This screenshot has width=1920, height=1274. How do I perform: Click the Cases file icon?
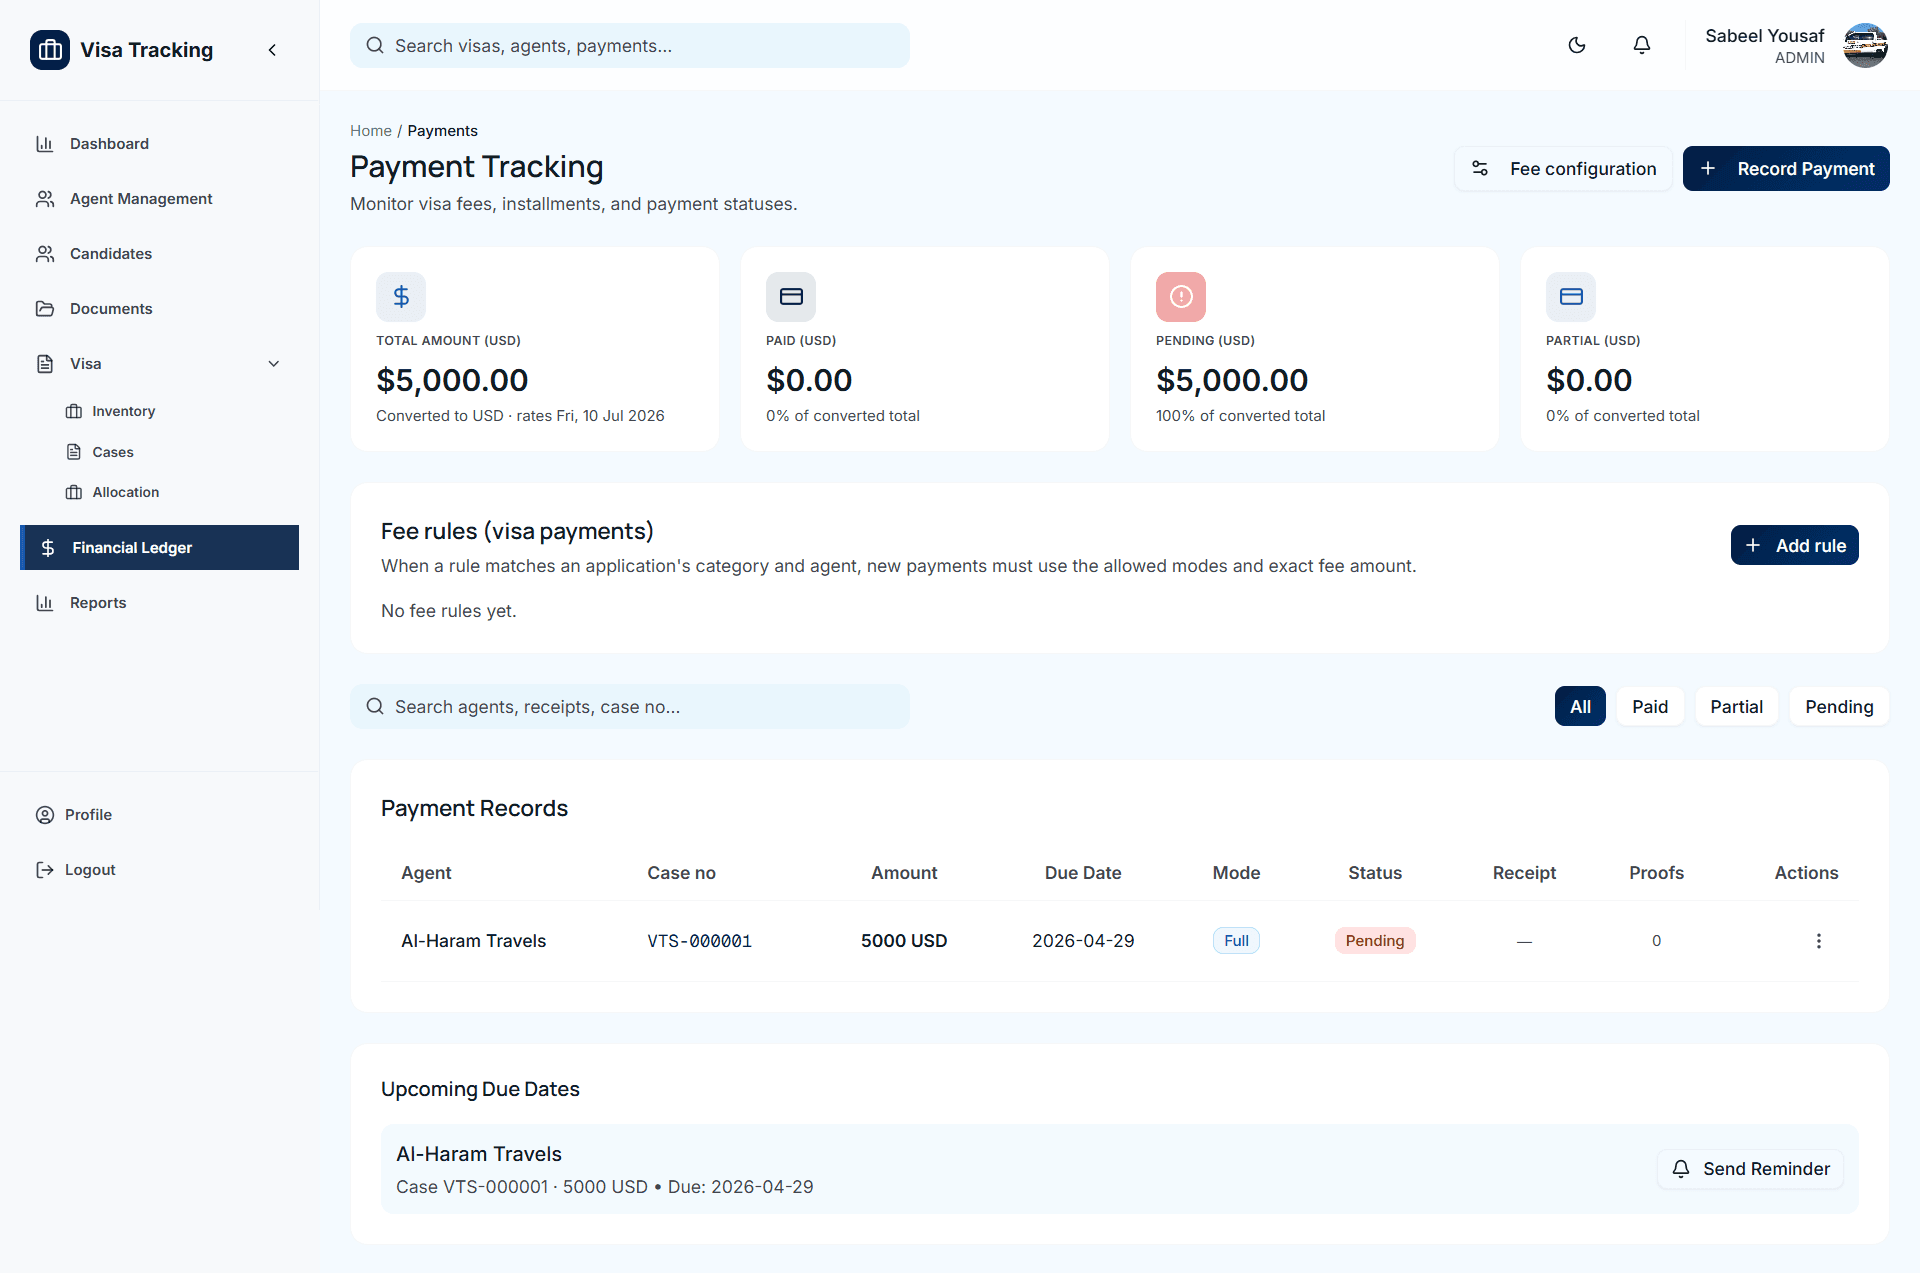point(74,452)
